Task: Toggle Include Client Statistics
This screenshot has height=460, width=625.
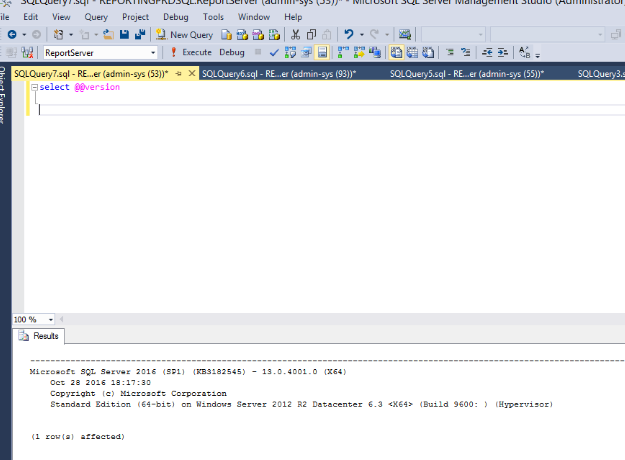Action: coord(375,53)
